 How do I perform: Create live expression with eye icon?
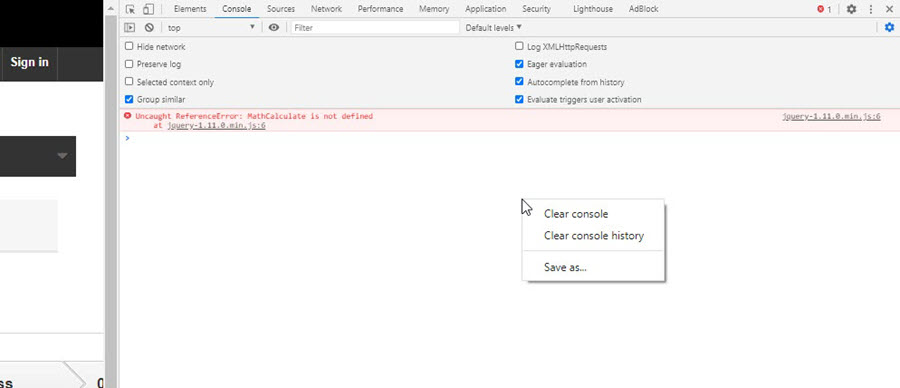point(274,27)
